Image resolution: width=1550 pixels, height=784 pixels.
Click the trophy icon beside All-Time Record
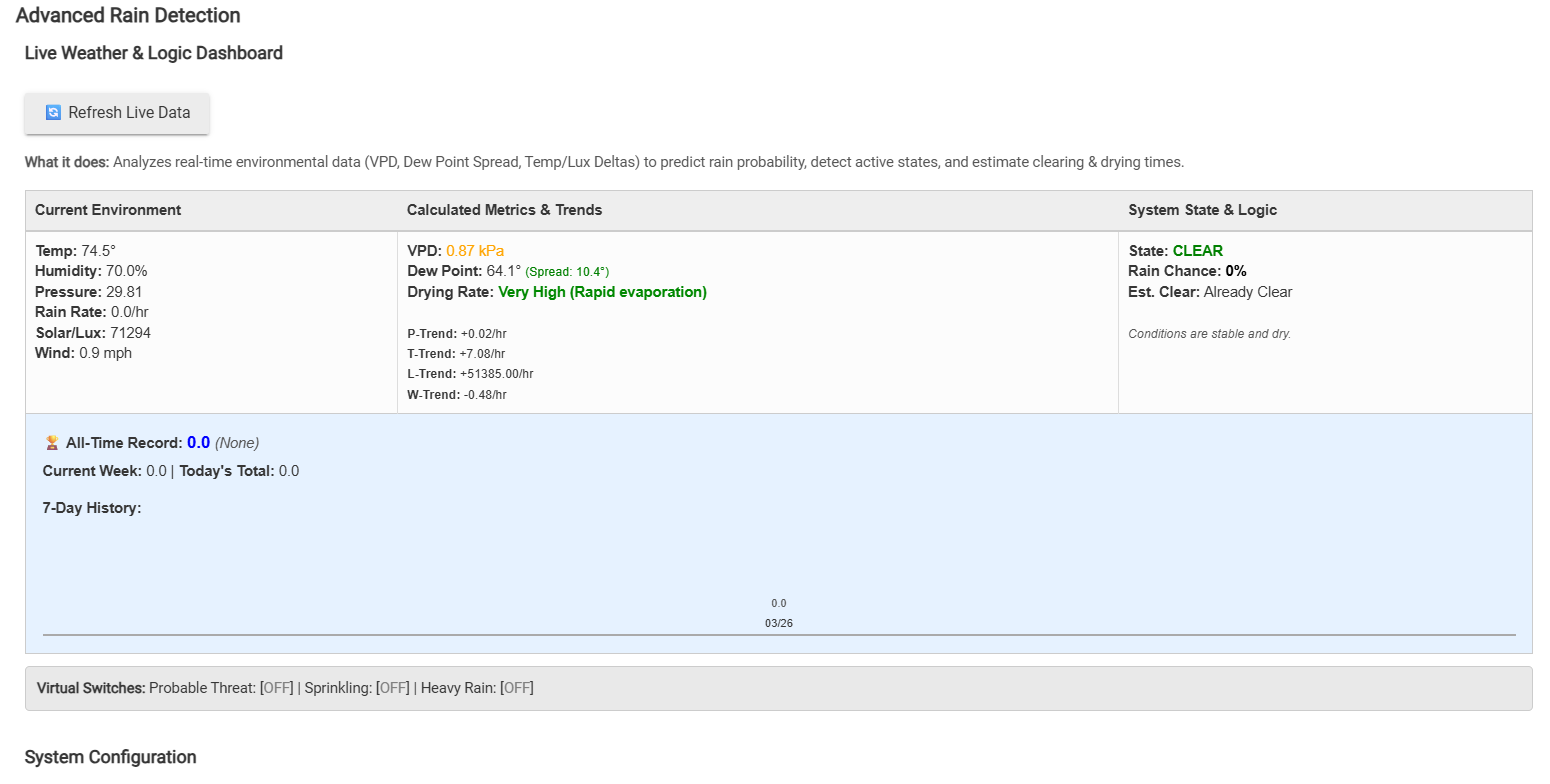[x=52, y=443]
